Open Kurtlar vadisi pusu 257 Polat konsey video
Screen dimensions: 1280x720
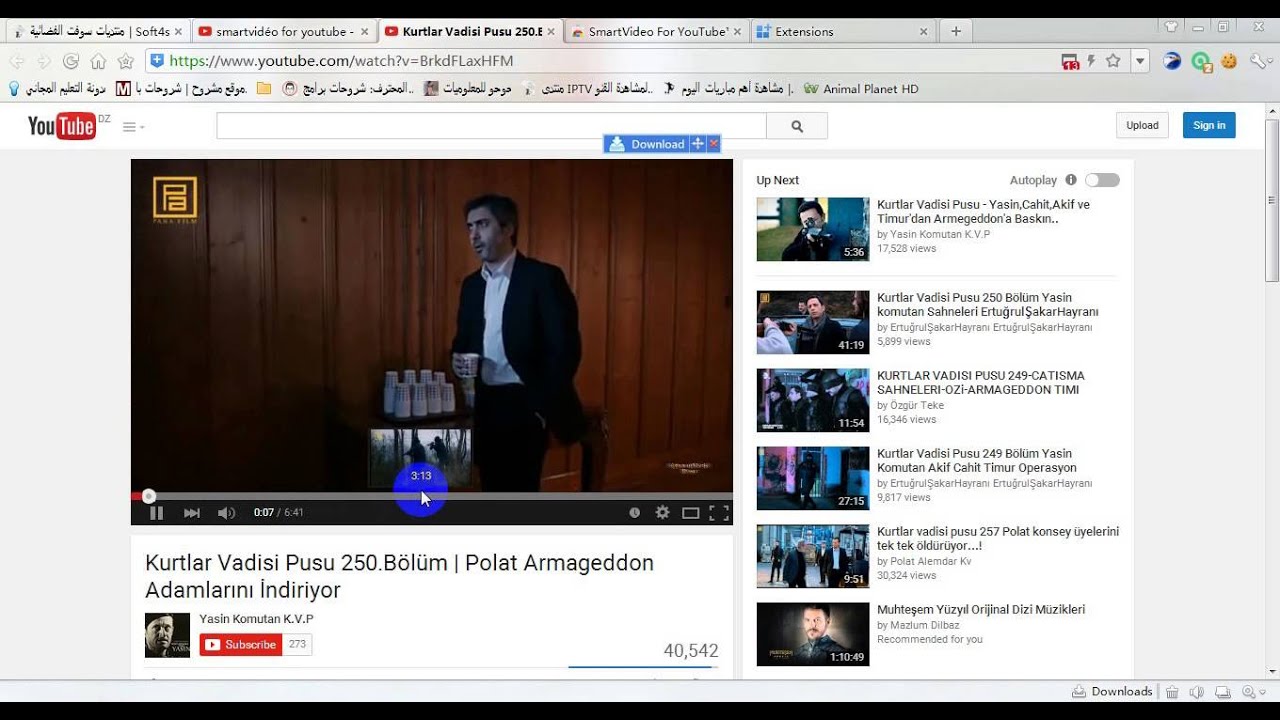(998, 538)
